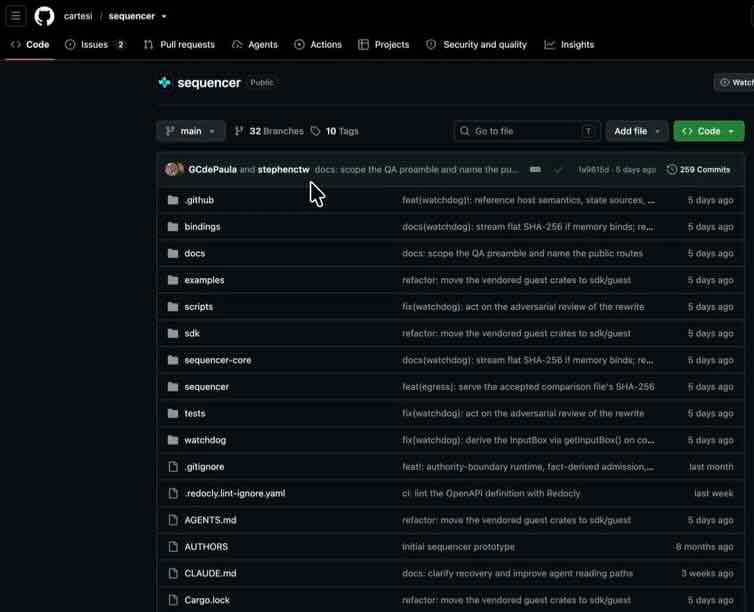The height and width of the screenshot is (612, 754).
Task: Click the folder icon beside bindings
Action: 173,227
